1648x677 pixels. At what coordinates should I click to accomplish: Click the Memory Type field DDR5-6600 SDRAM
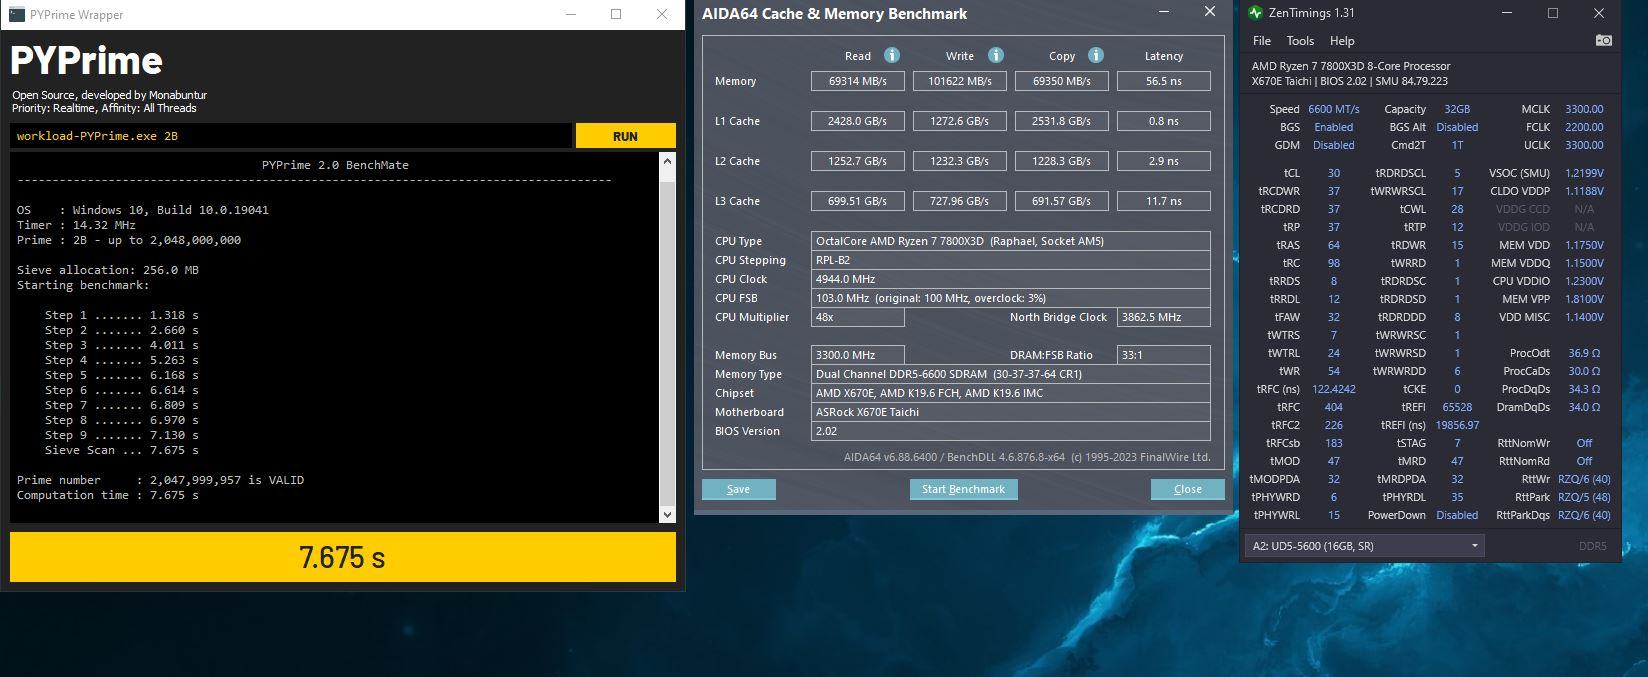pos(1011,374)
